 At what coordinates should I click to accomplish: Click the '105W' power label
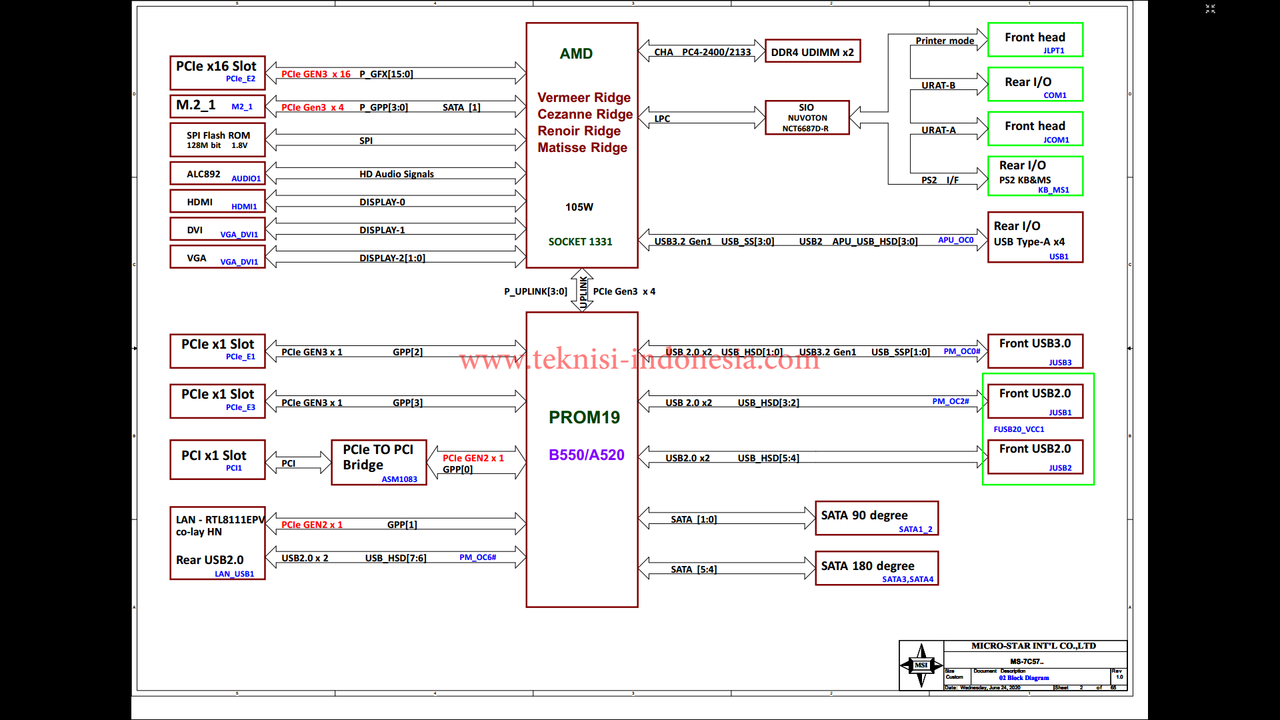click(x=579, y=208)
